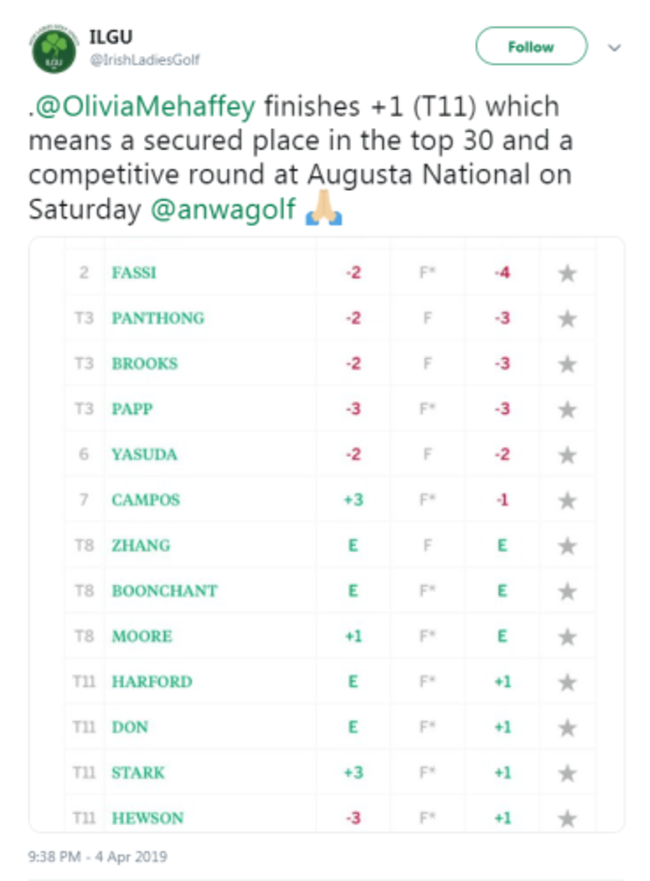Star the BOONCHANT leaderboard row
This screenshot has width=650, height=881.
coord(567,591)
